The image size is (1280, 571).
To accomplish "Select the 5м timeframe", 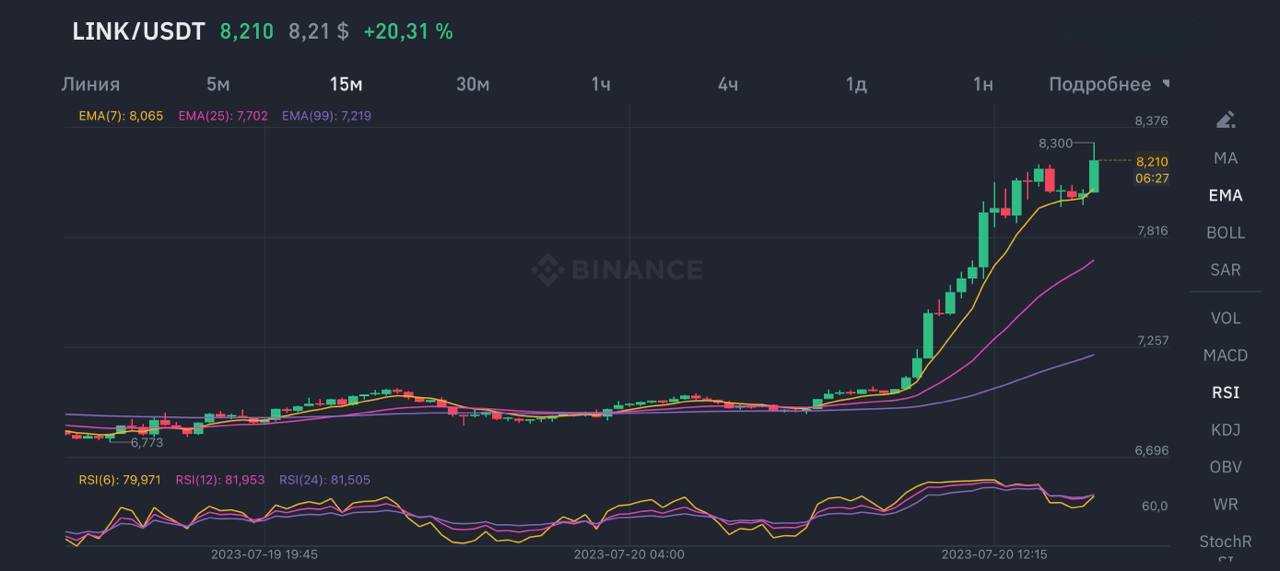I will point(218,84).
